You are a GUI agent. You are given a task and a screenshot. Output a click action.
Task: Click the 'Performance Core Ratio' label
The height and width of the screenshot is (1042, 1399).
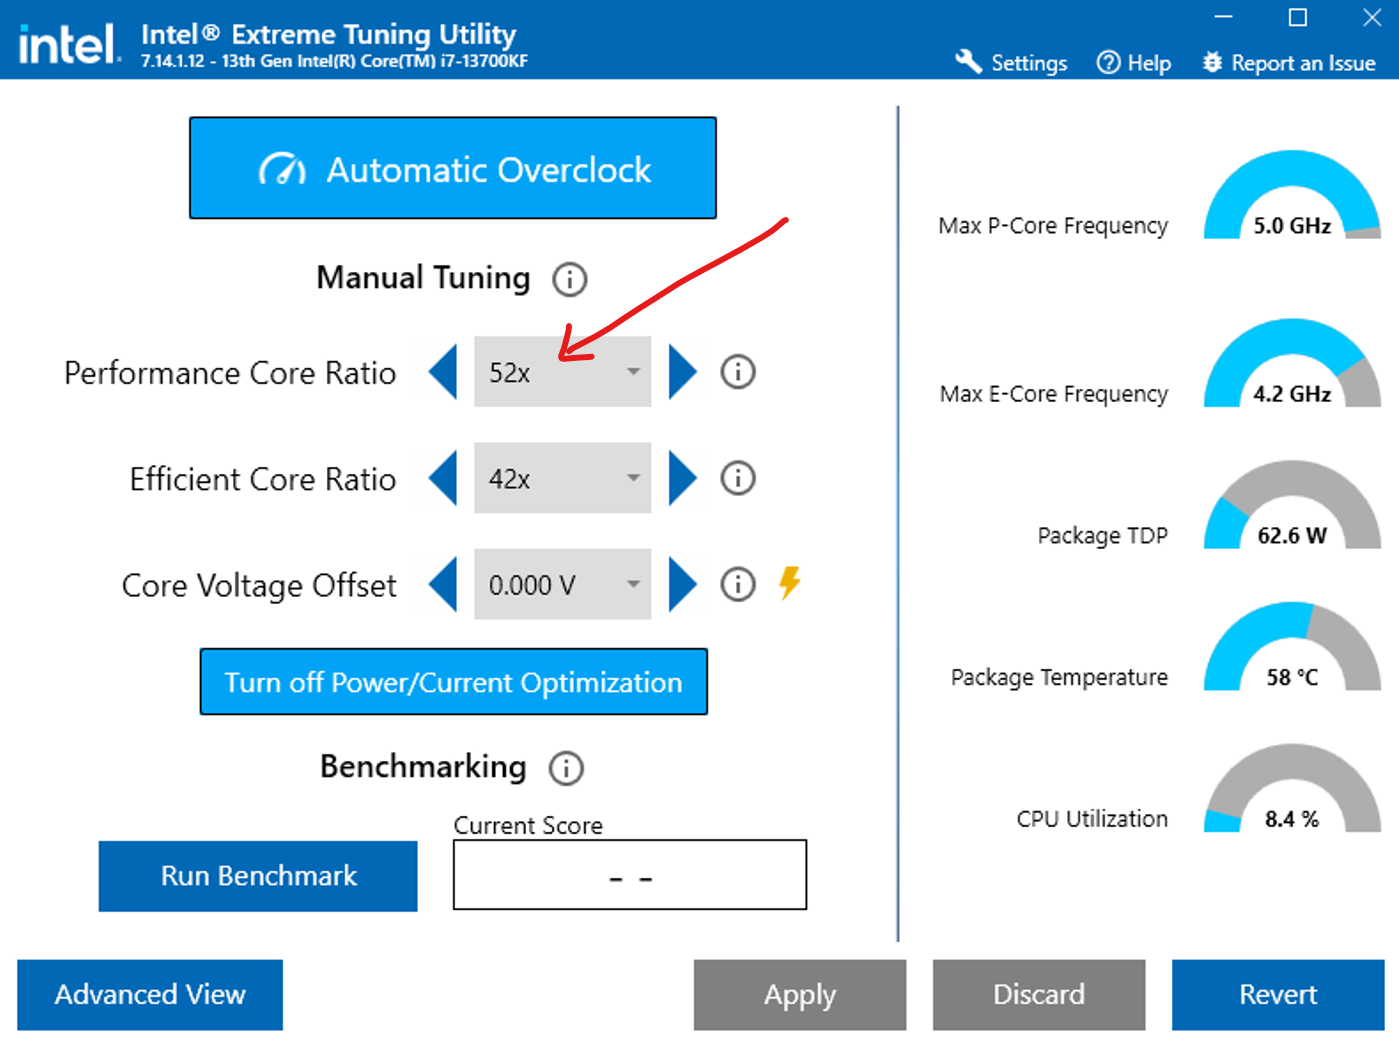coord(230,373)
